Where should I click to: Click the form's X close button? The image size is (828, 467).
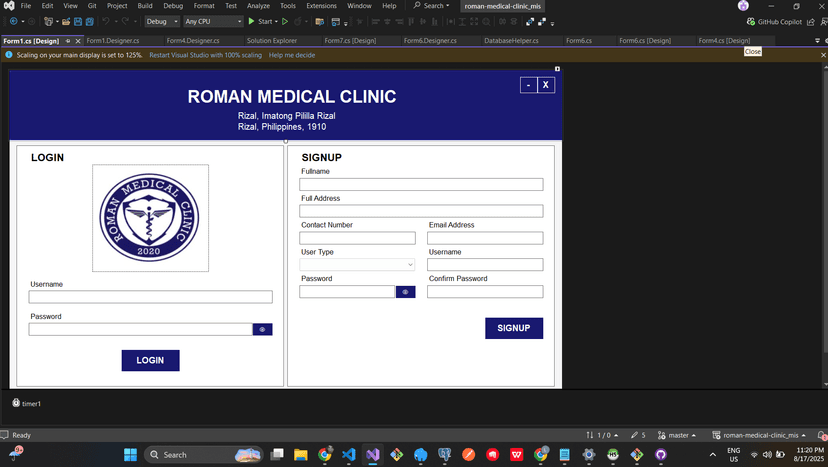coord(546,85)
